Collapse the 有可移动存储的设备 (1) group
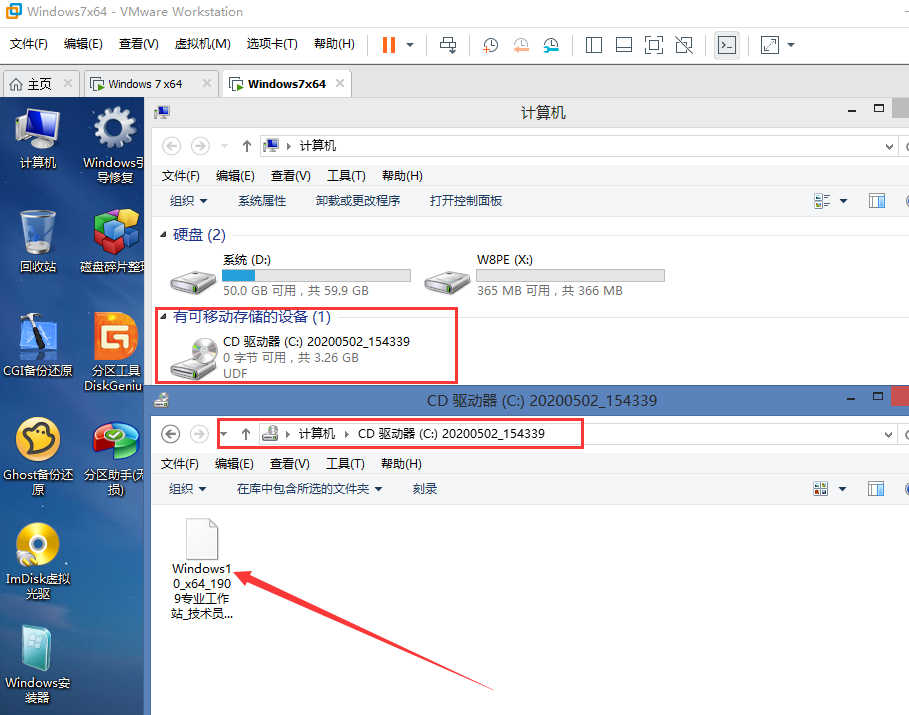Viewport: 909px width, 715px height. [x=163, y=317]
